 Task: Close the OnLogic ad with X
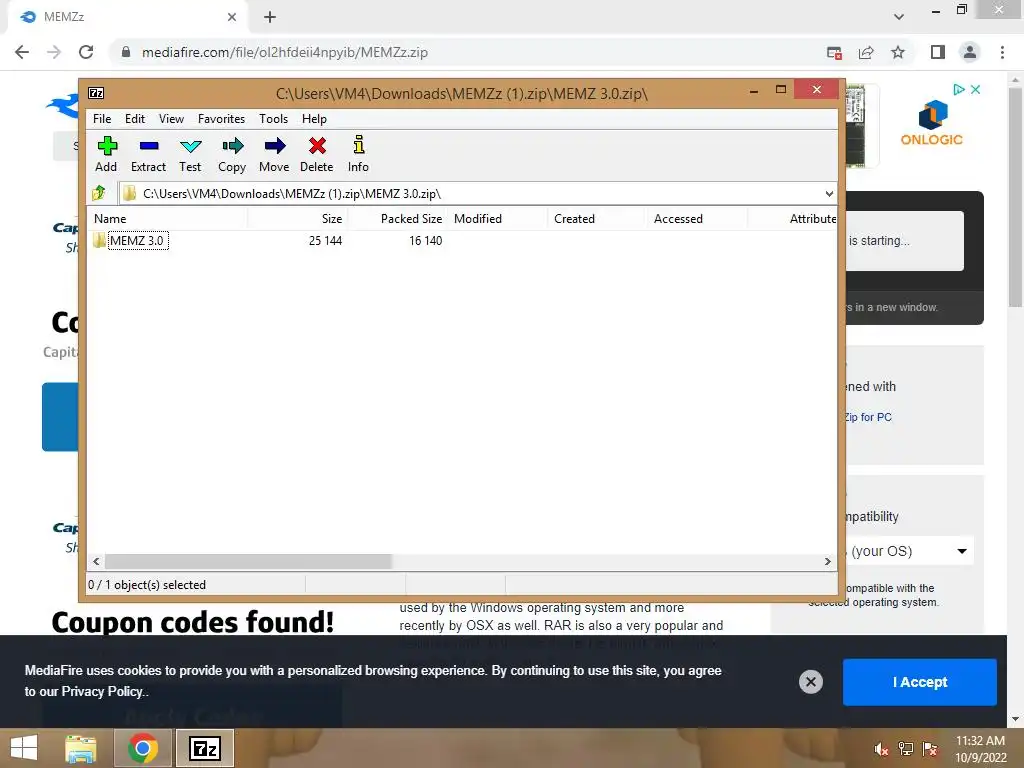975,89
